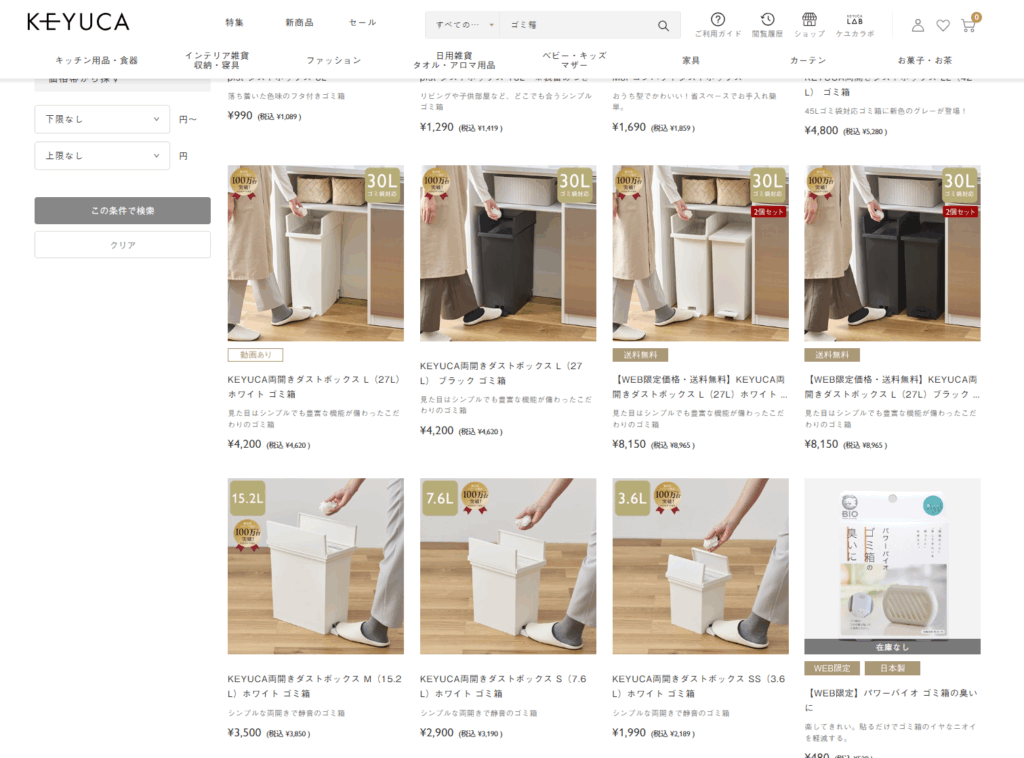
Task: Switch to the セール menu
Action: coord(362,22)
